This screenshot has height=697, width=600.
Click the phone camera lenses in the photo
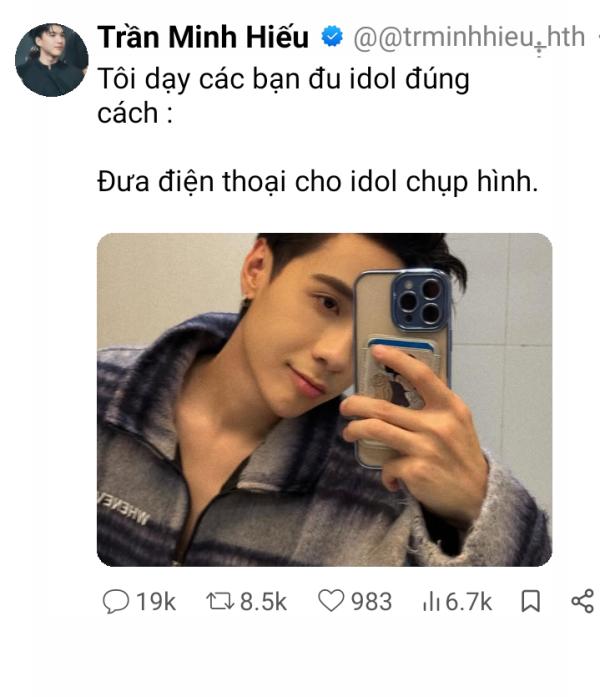pos(420,301)
